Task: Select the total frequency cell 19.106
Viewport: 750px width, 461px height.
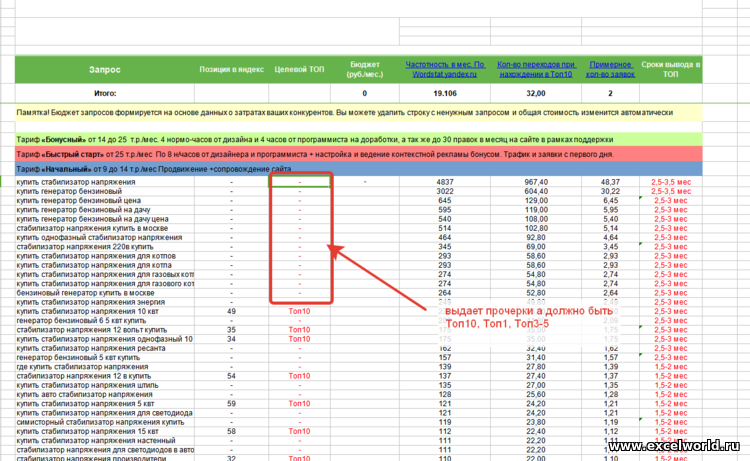Action: click(445, 93)
